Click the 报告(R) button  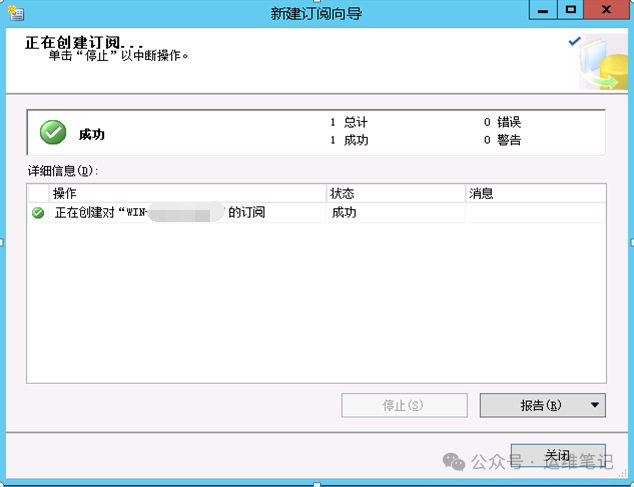point(542,405)
